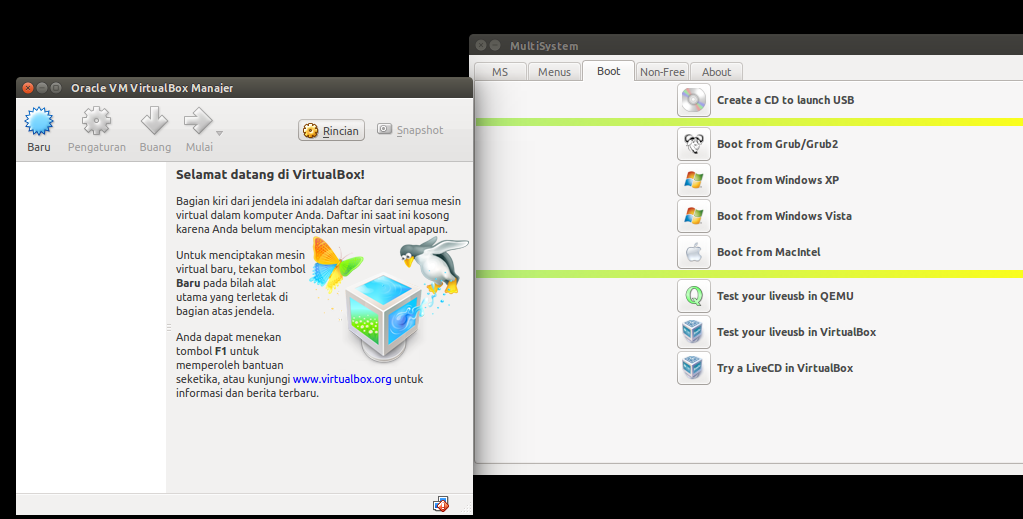Click the cube icon for Try a LiveCD in VirtualBox

[x=694, y=368]
